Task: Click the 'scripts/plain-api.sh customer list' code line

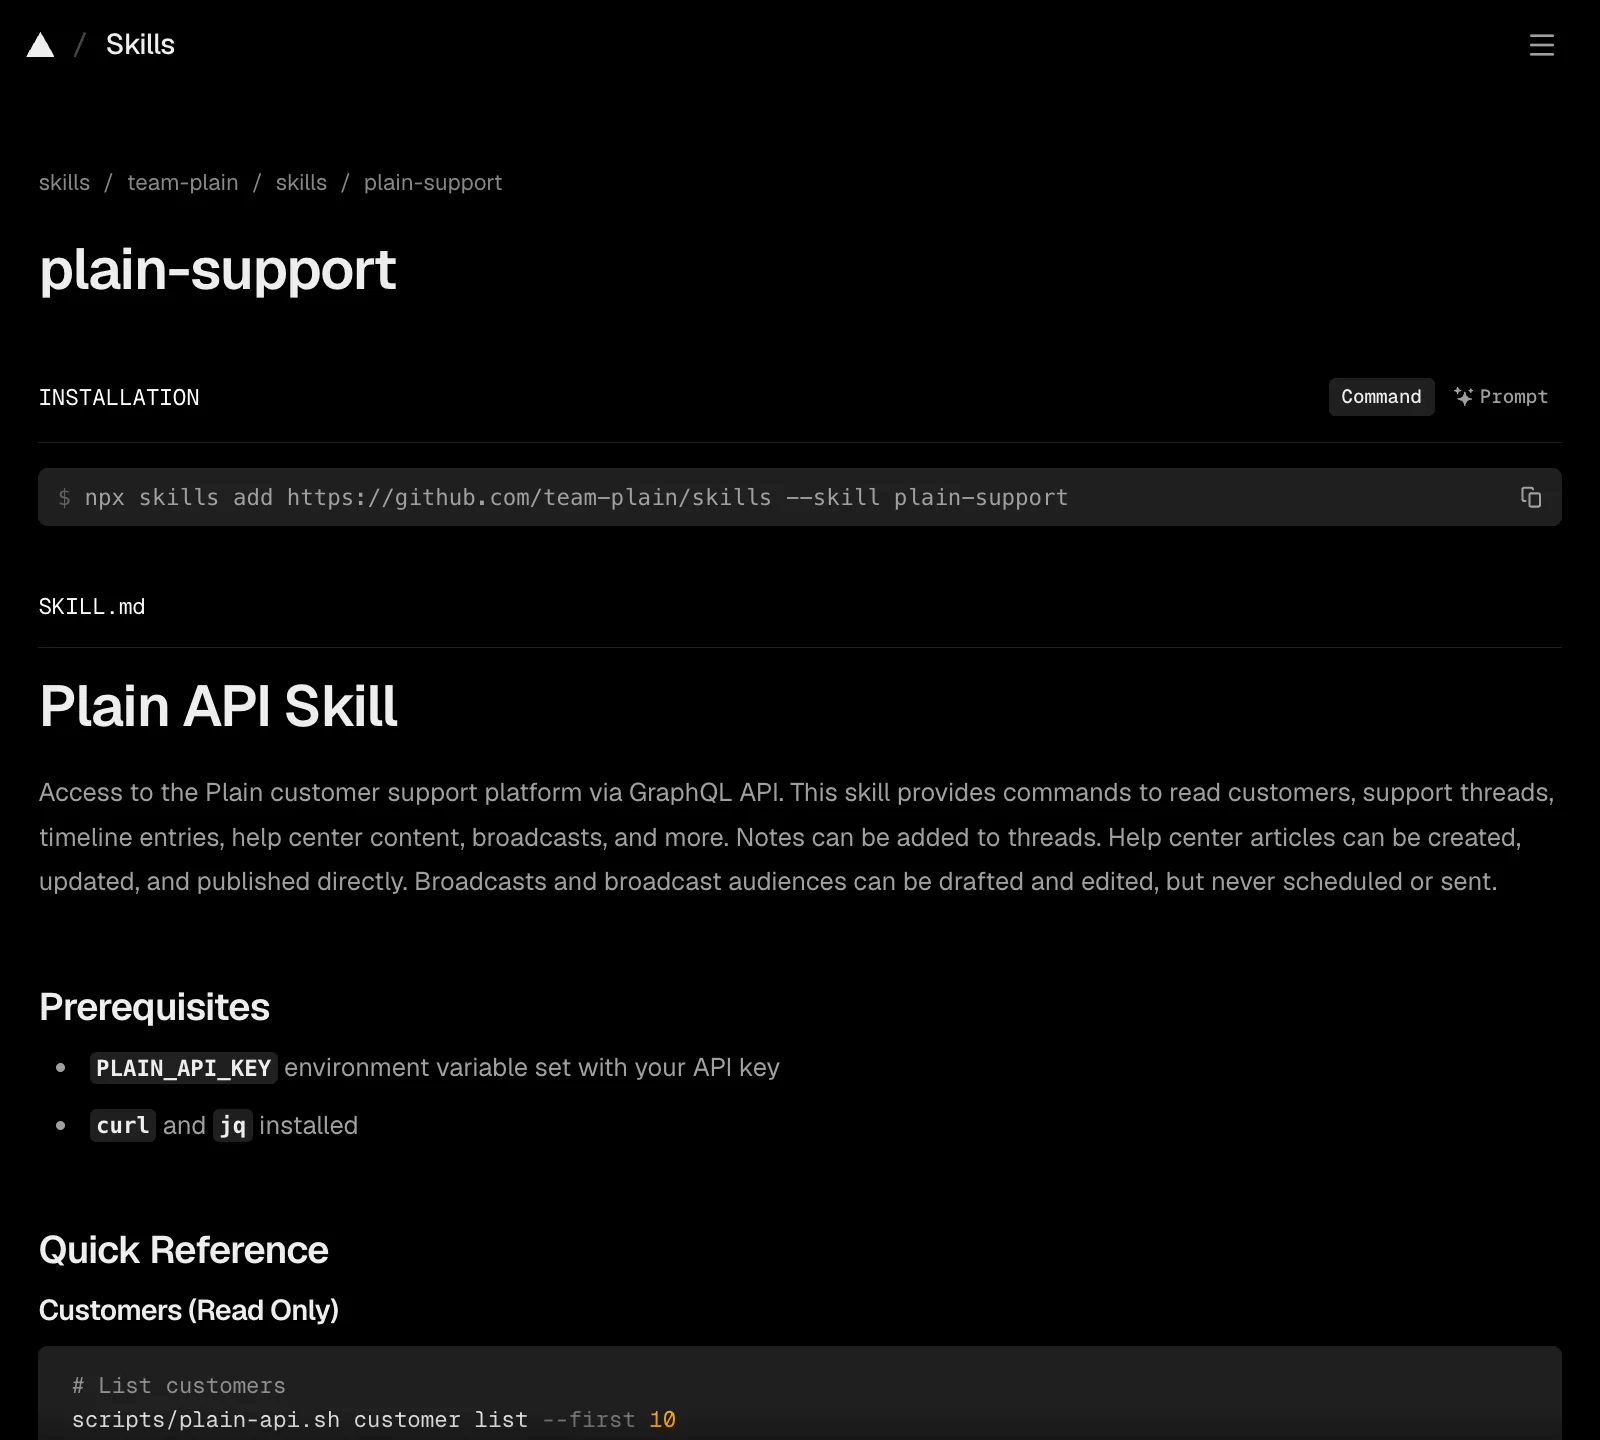Action: [374, 1420]
